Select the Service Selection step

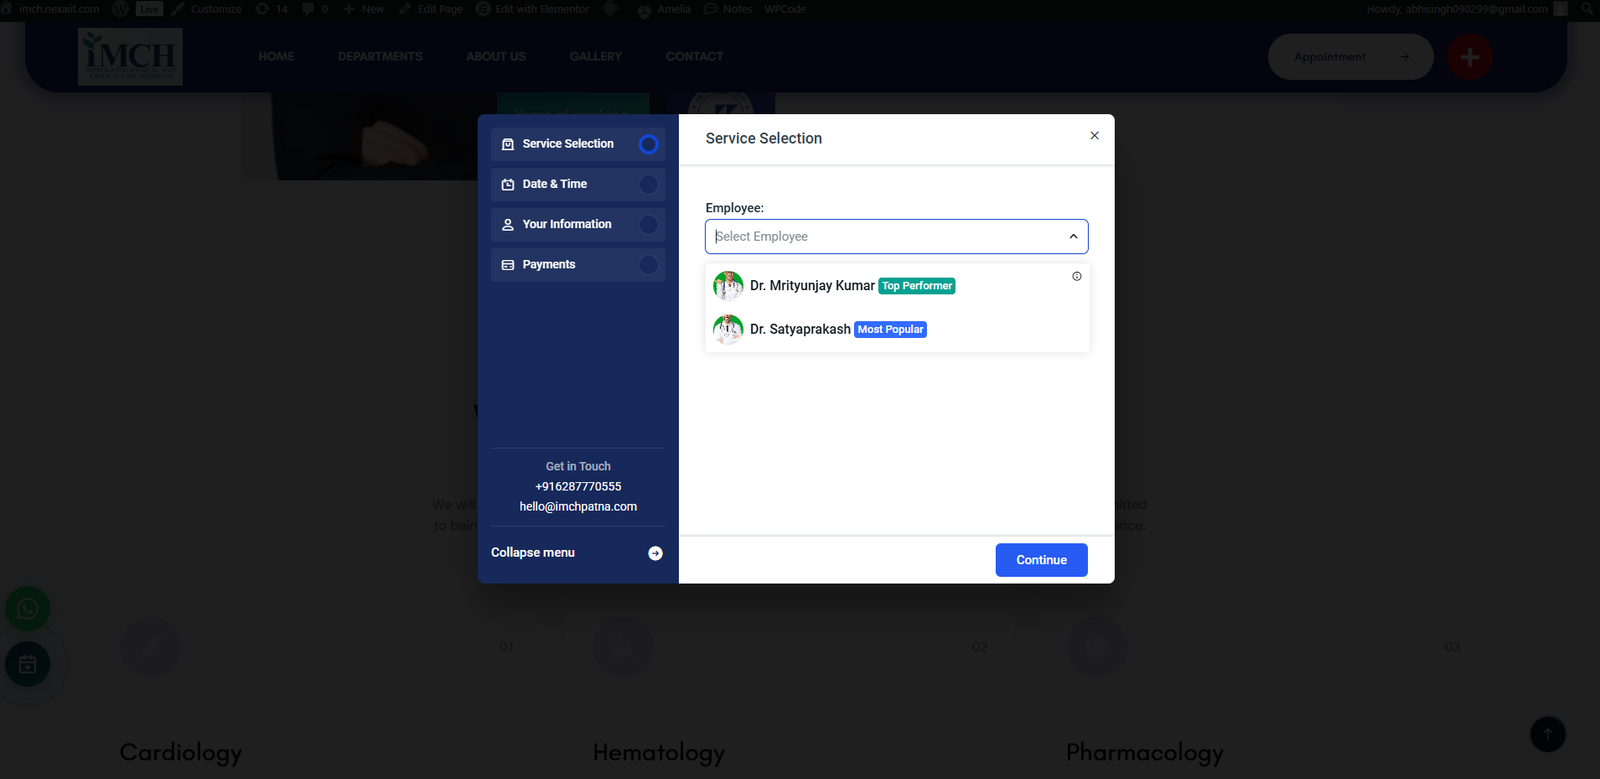pos(577,144)
